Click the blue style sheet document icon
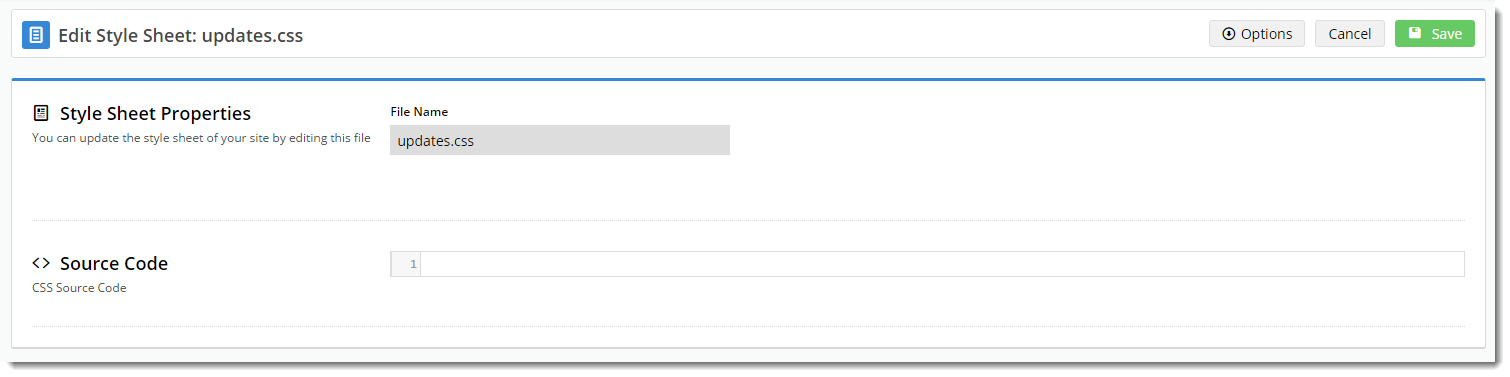Screen dimensions: 1510x377 (36, 35)
